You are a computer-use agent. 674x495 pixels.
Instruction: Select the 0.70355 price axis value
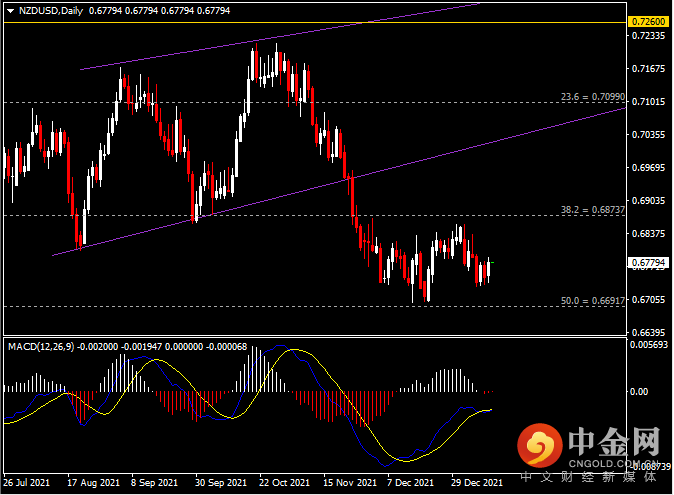[649, 135]
